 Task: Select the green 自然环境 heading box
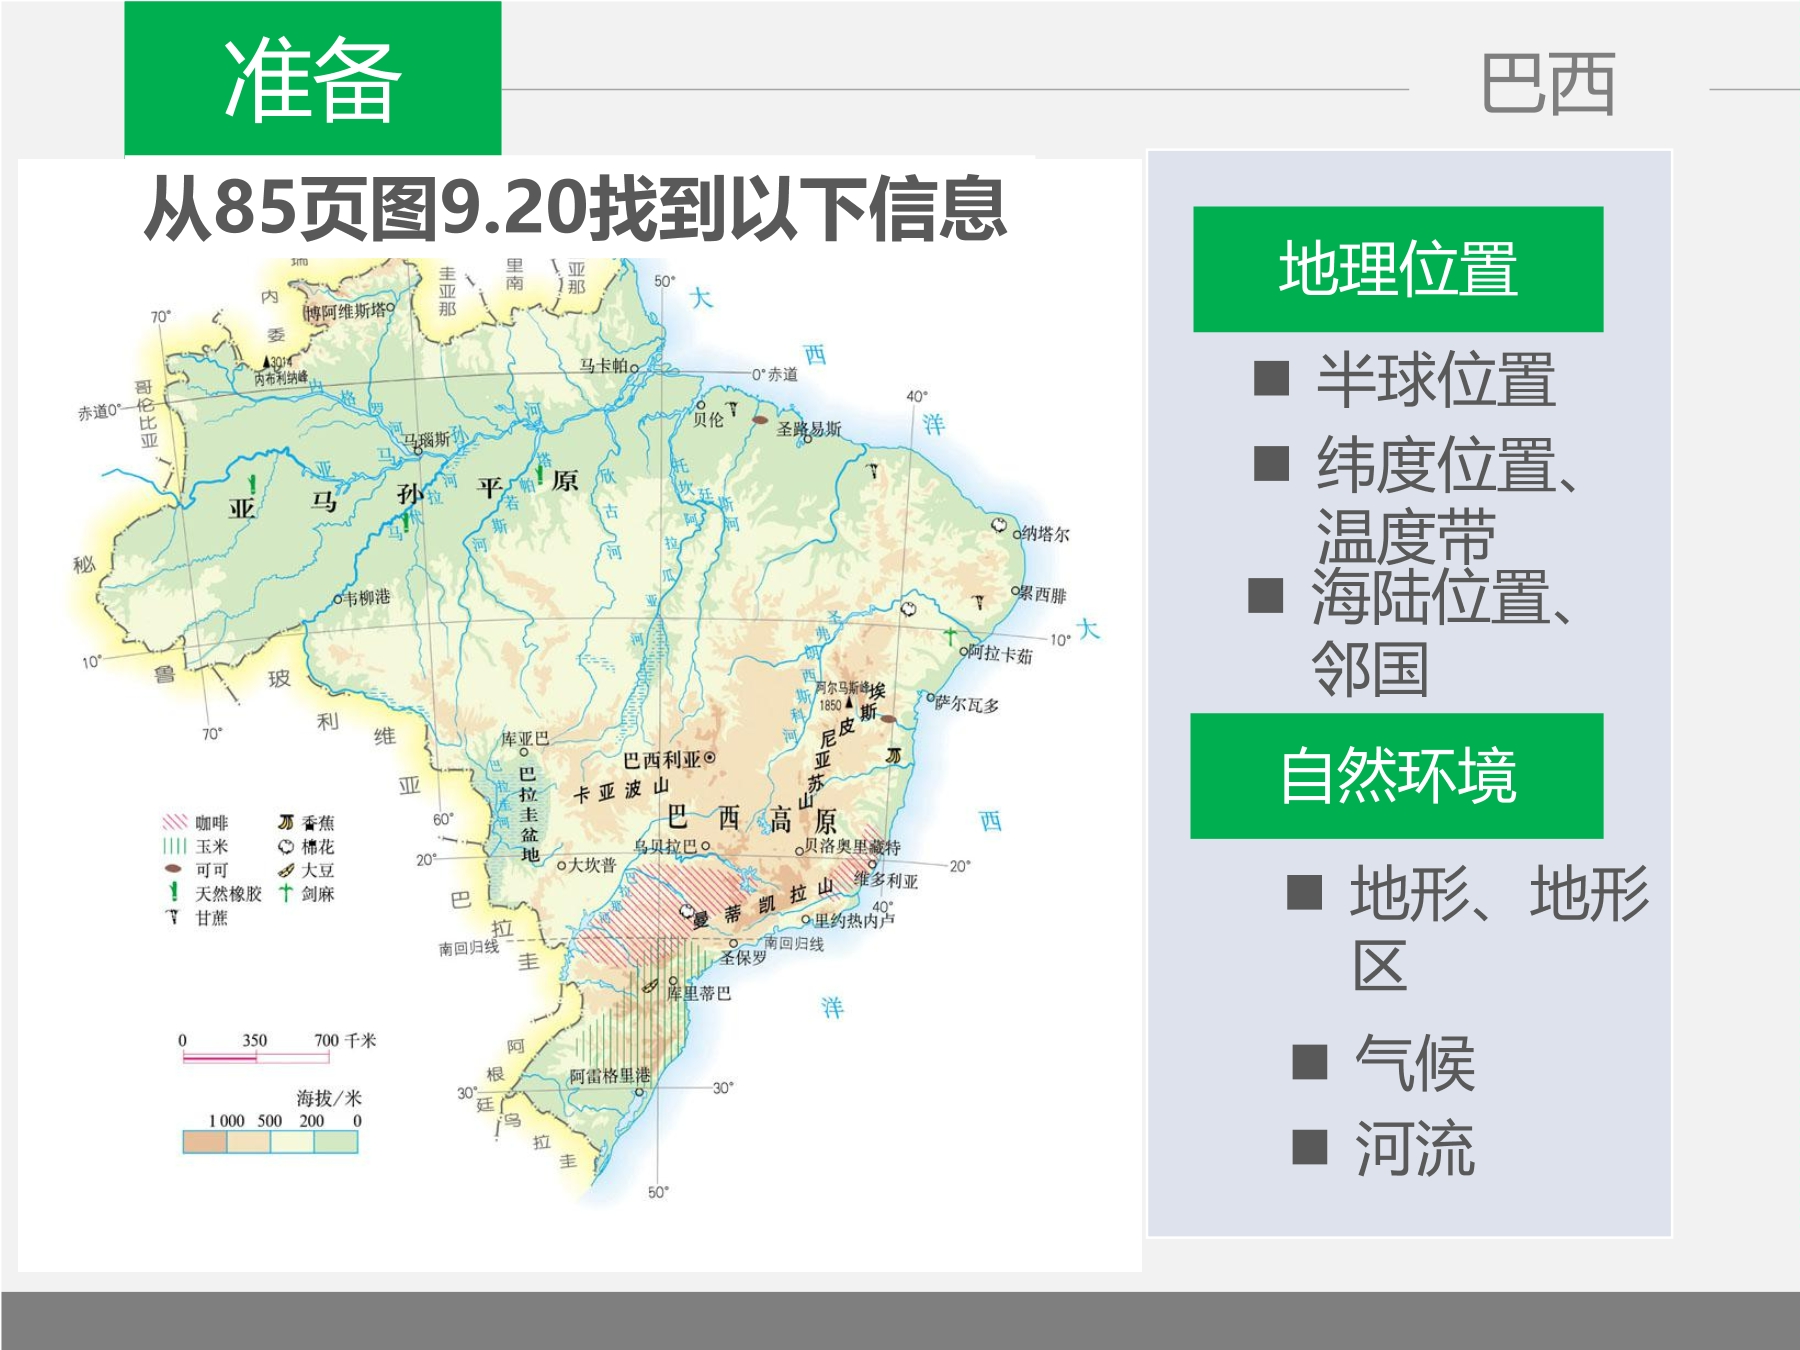(1397, 776)
